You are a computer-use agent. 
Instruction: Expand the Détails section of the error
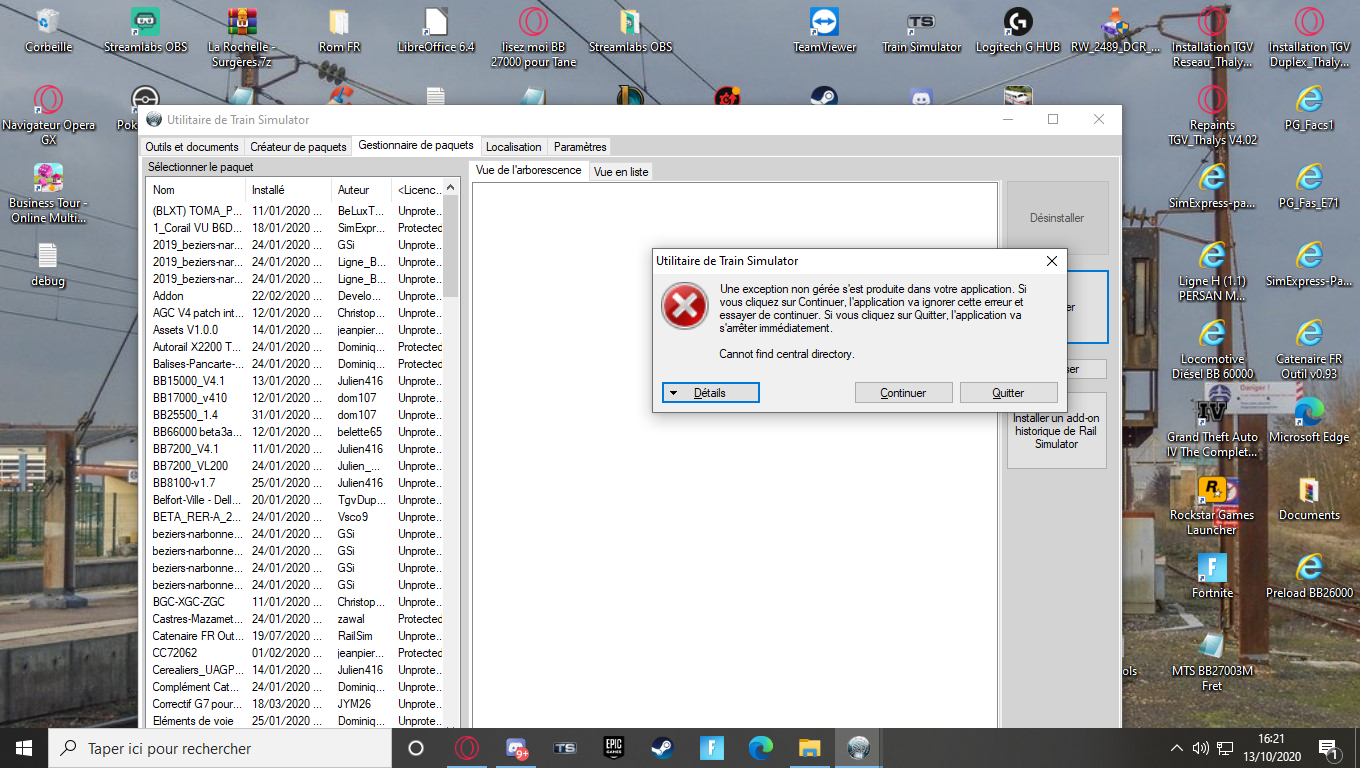coord(711,393)
